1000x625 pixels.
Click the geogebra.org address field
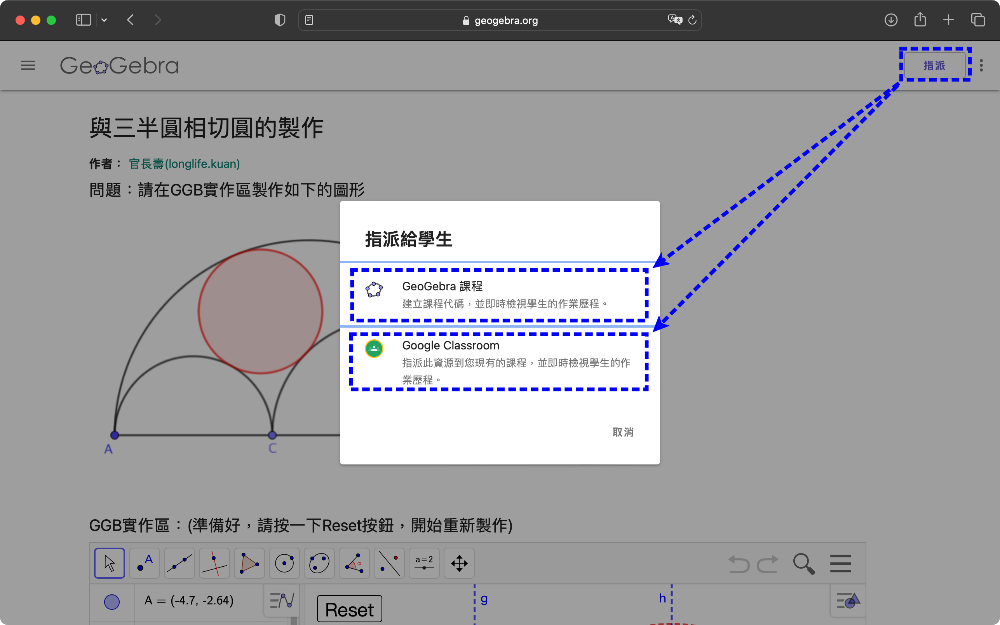[x=500, y=20]
